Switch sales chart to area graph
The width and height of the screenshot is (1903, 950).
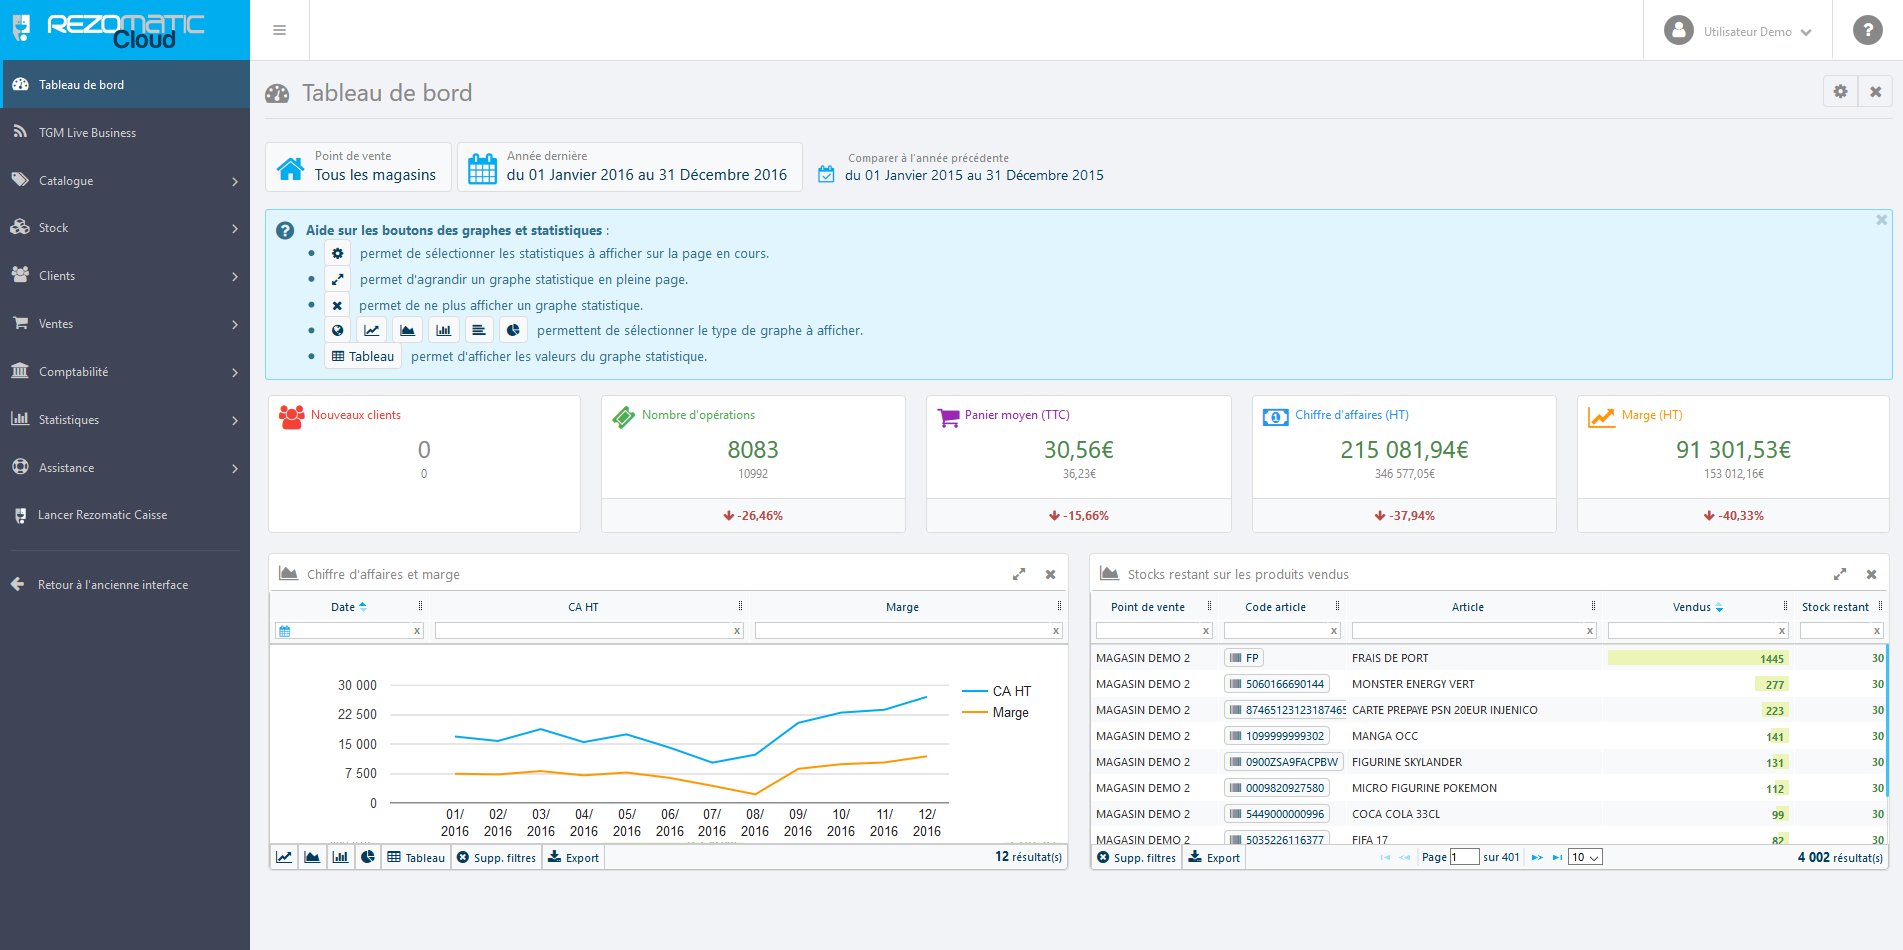pyautogui.click(x=312, y=857)
